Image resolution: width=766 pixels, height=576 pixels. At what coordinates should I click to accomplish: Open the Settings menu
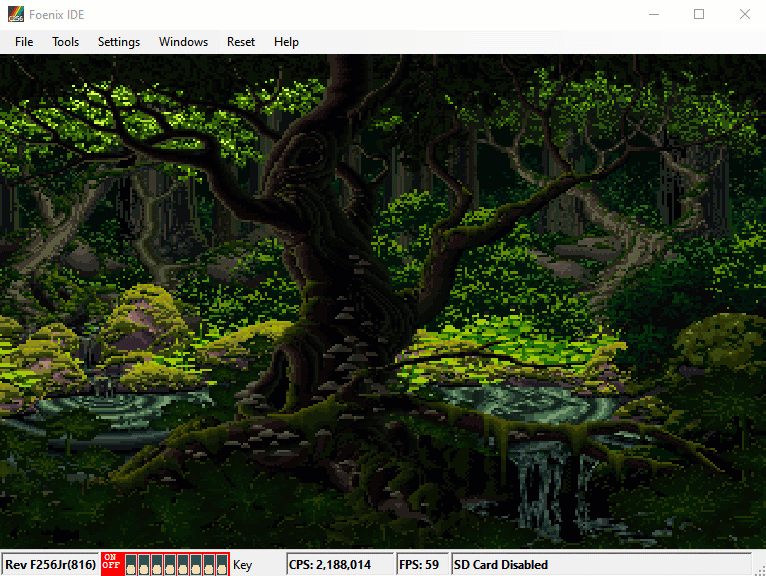[x=119, y=42]
